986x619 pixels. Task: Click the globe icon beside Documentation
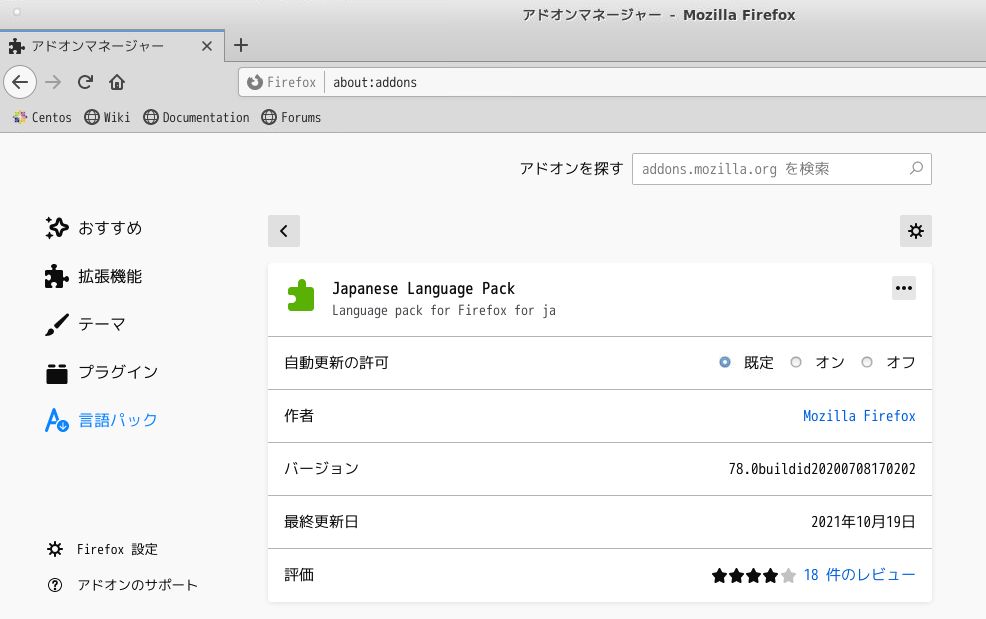(151, 118)
